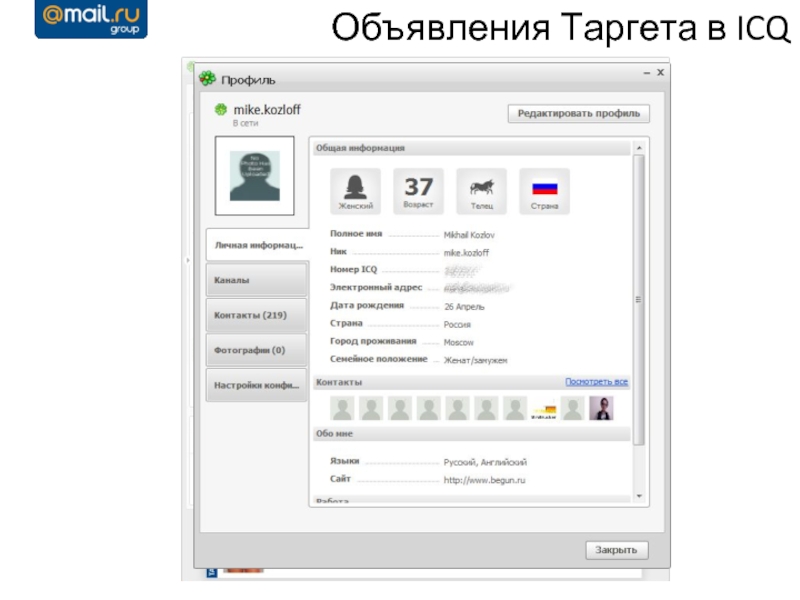Screen dimensions: 800x600
Task: Open the Фотографии (0) tab
Action: point(257,350)
